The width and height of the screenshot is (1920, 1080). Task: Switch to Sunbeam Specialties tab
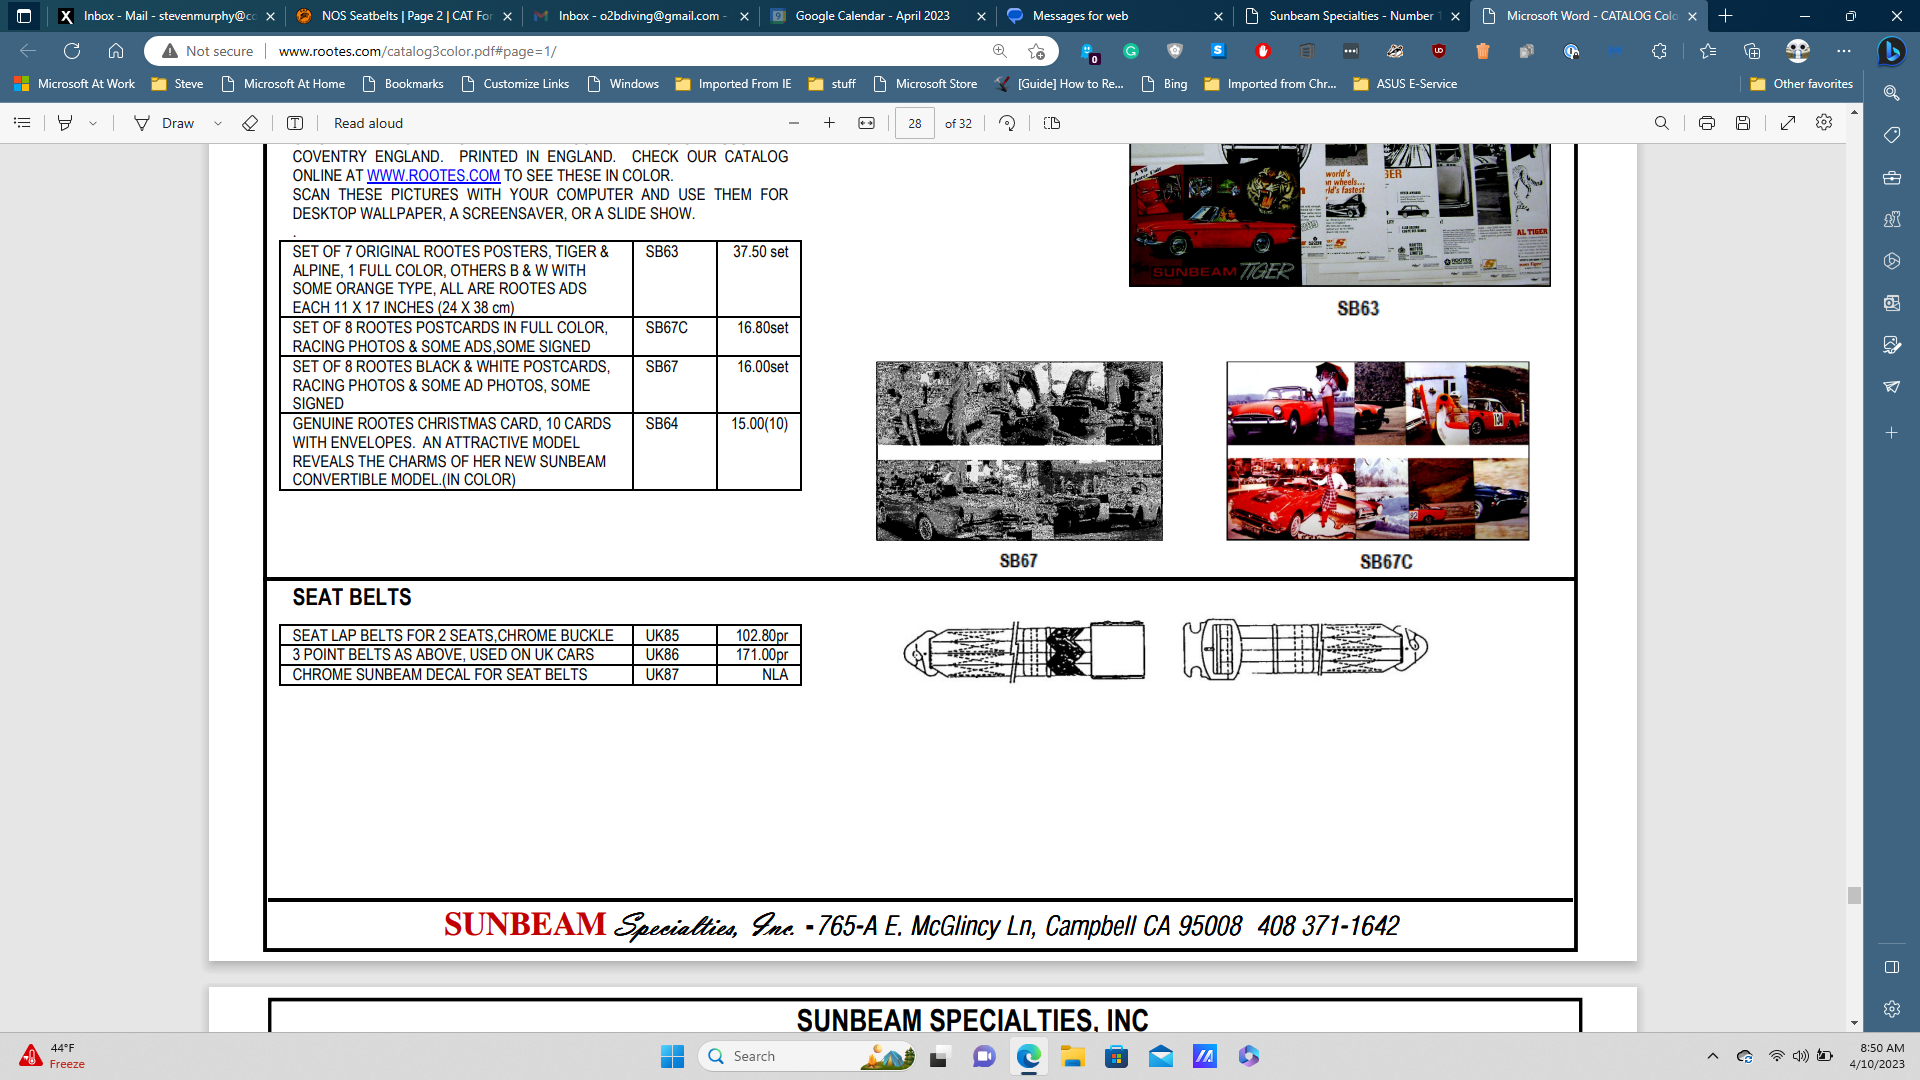[x=1350, y=16]
